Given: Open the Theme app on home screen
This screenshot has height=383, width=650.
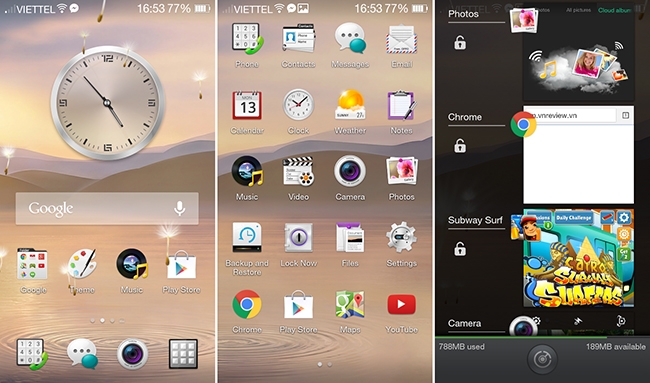Looking at the screenshot, I should point(82,264).
